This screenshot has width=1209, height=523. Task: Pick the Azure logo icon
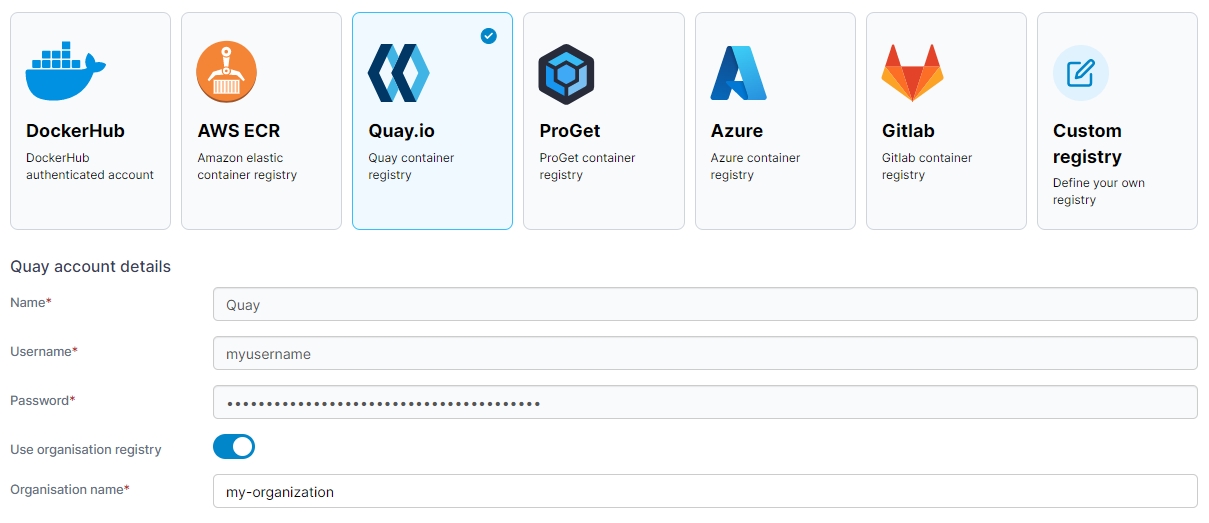click(738, 73)
